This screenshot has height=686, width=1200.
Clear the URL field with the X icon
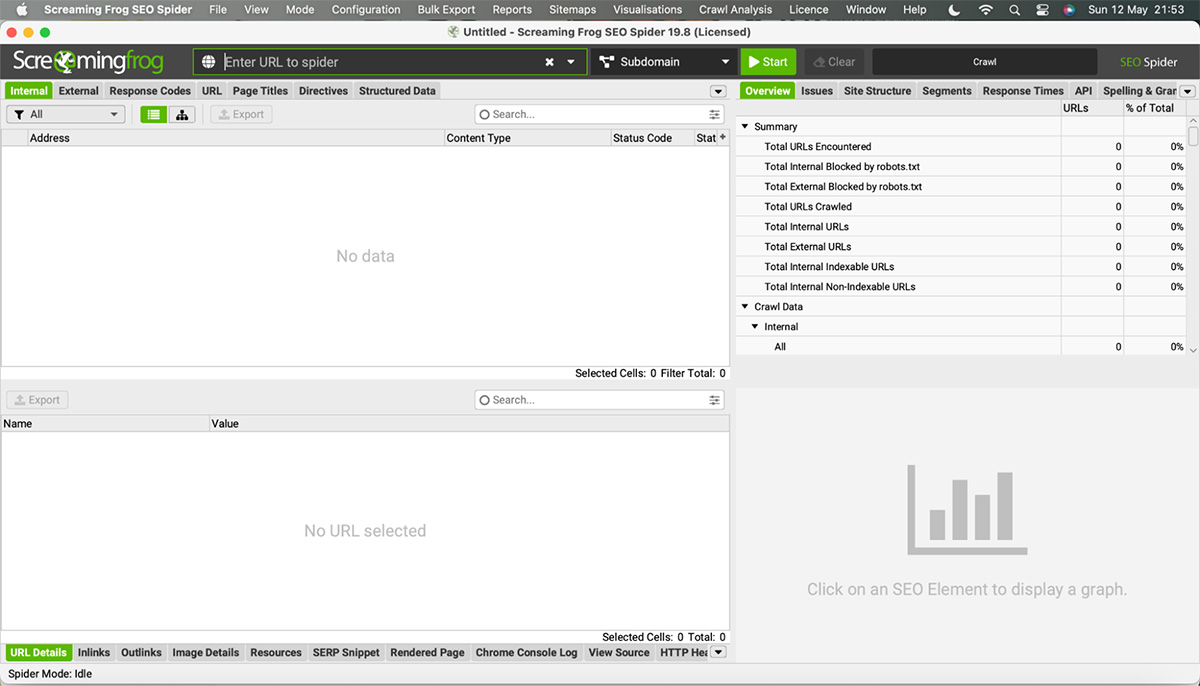[x=549, y=62]
